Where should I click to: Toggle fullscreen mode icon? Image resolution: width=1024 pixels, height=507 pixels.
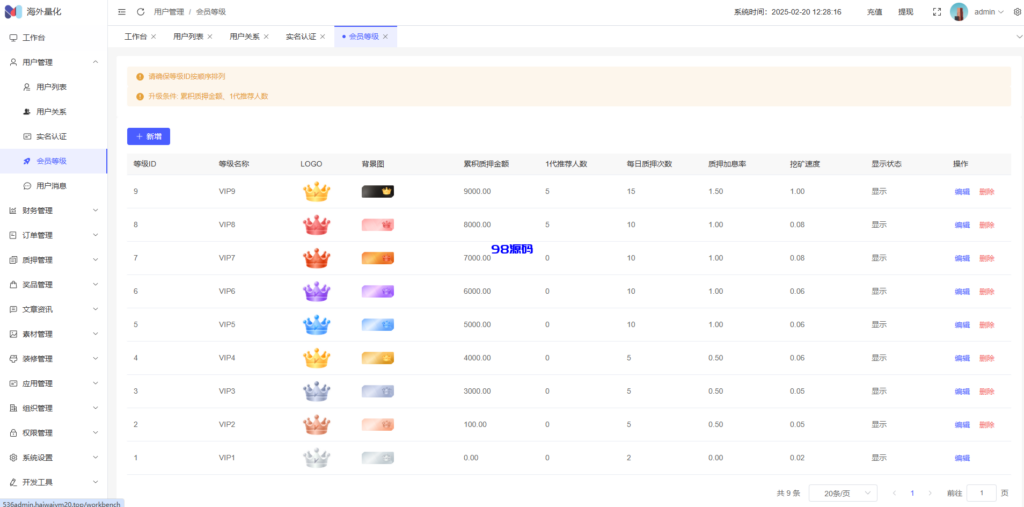tap(936, 12)
